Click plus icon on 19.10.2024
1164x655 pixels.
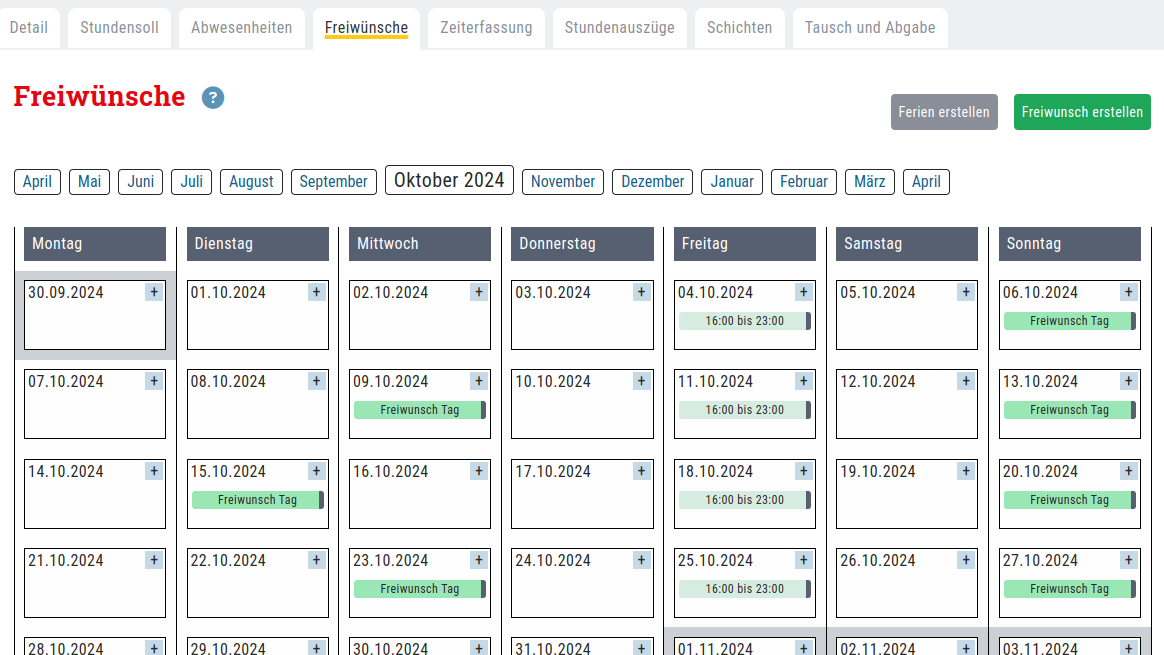click(966, 471)
